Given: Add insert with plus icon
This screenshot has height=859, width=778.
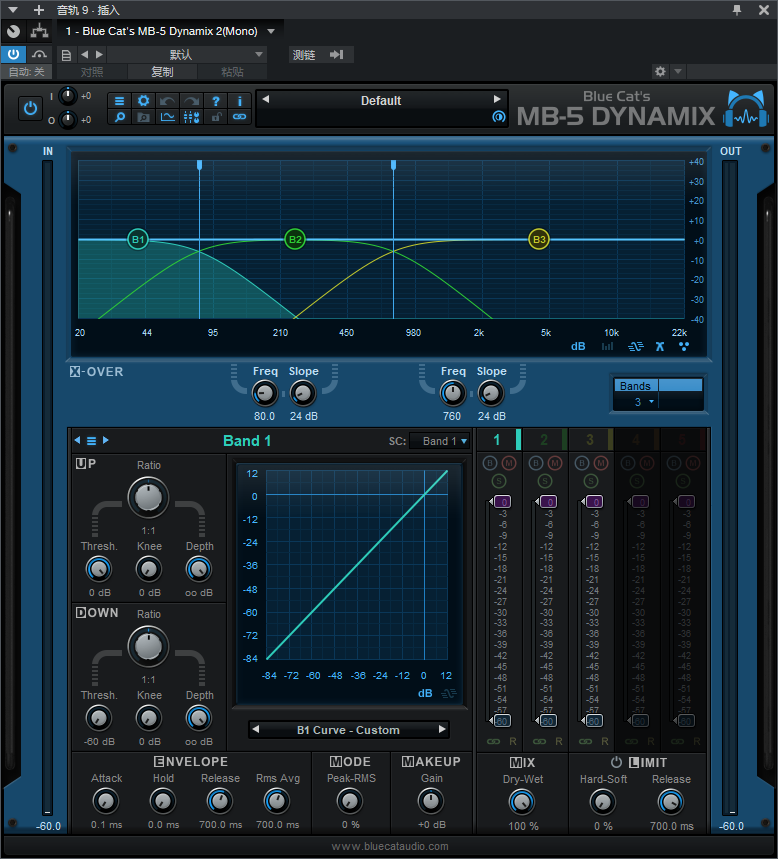Looking at the screenshot, I should coord(39,10).
